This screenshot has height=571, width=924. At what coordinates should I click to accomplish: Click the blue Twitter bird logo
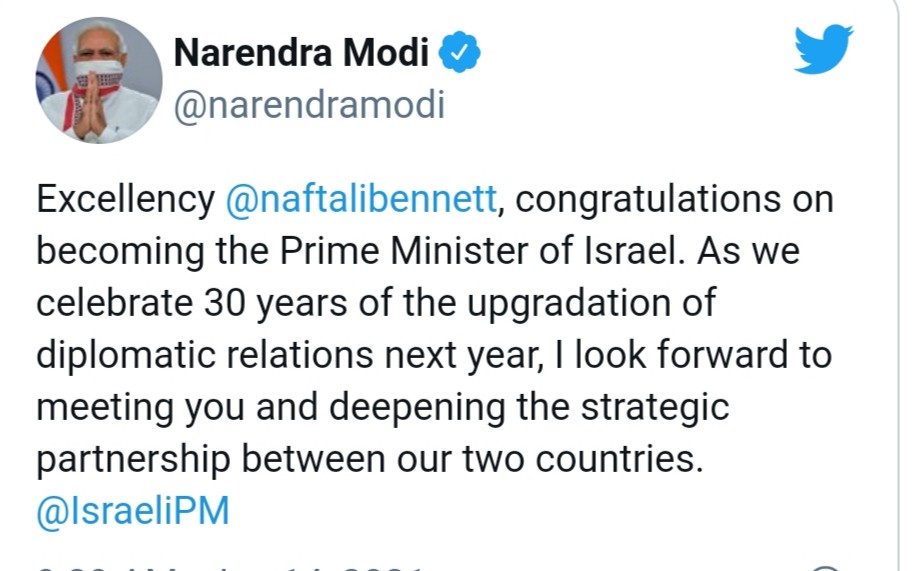click(x=823, y=49)
